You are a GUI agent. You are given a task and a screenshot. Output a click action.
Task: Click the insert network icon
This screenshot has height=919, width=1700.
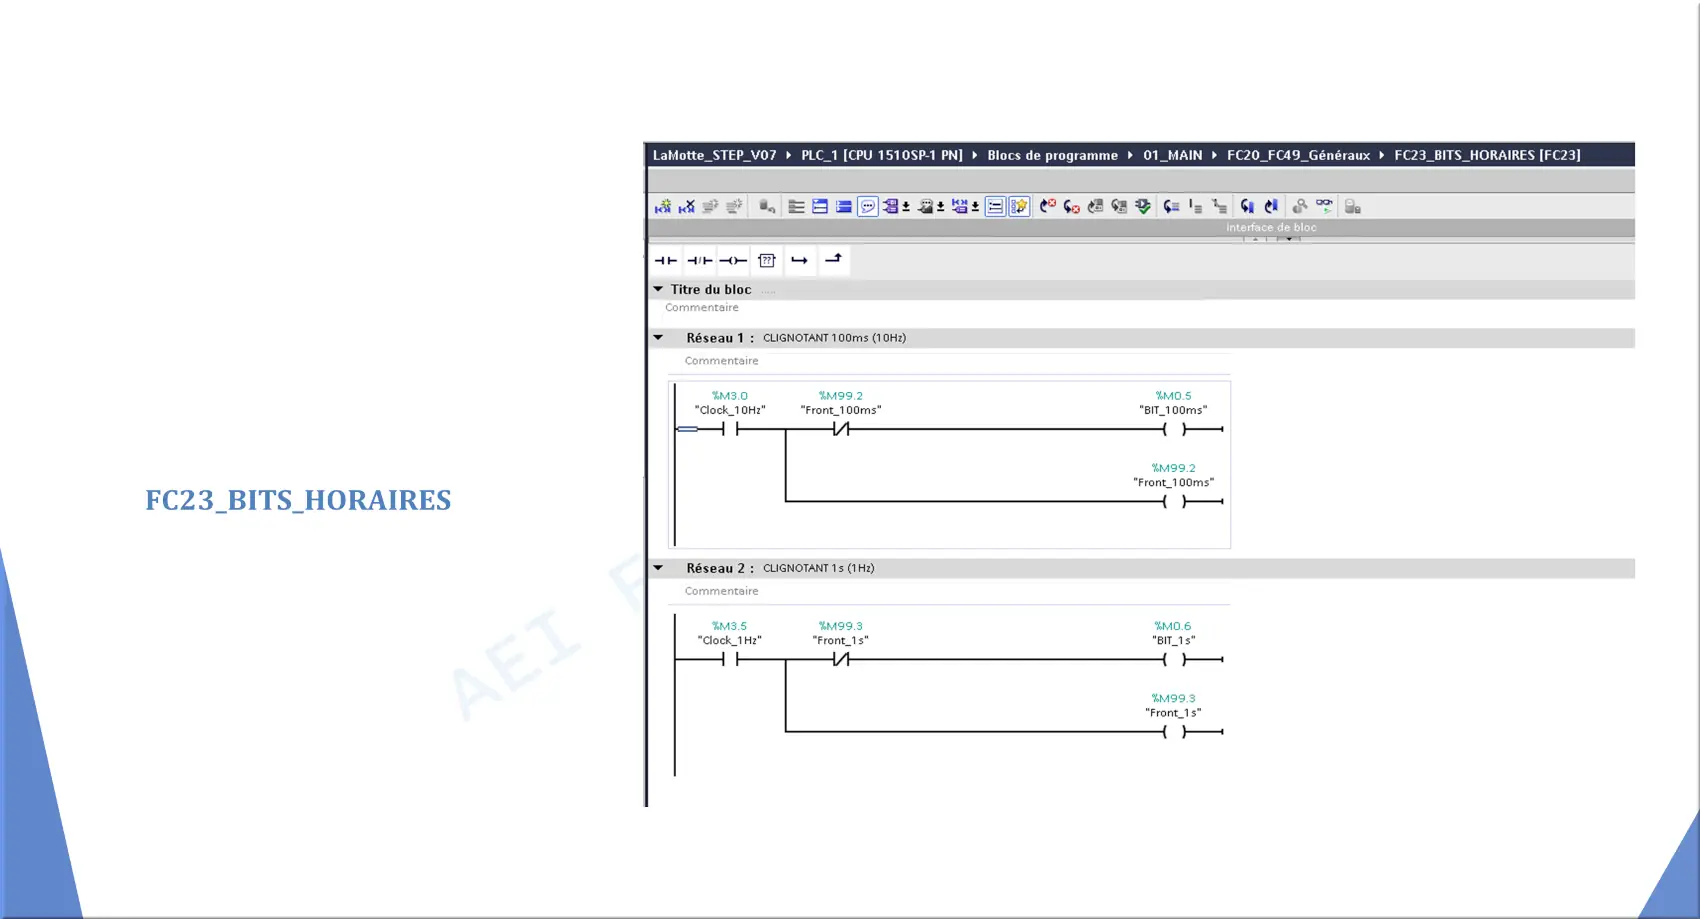coord(663,207)
